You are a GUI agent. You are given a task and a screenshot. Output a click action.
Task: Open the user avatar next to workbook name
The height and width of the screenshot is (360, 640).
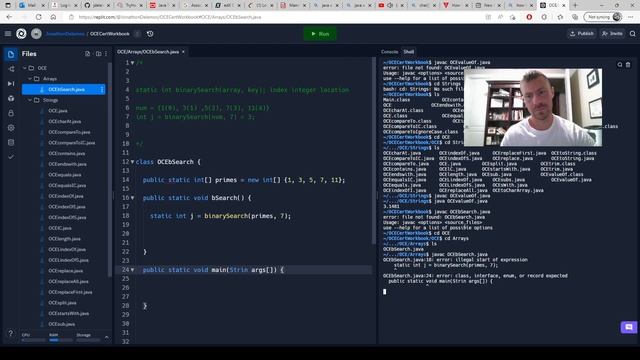click(36, 34)
